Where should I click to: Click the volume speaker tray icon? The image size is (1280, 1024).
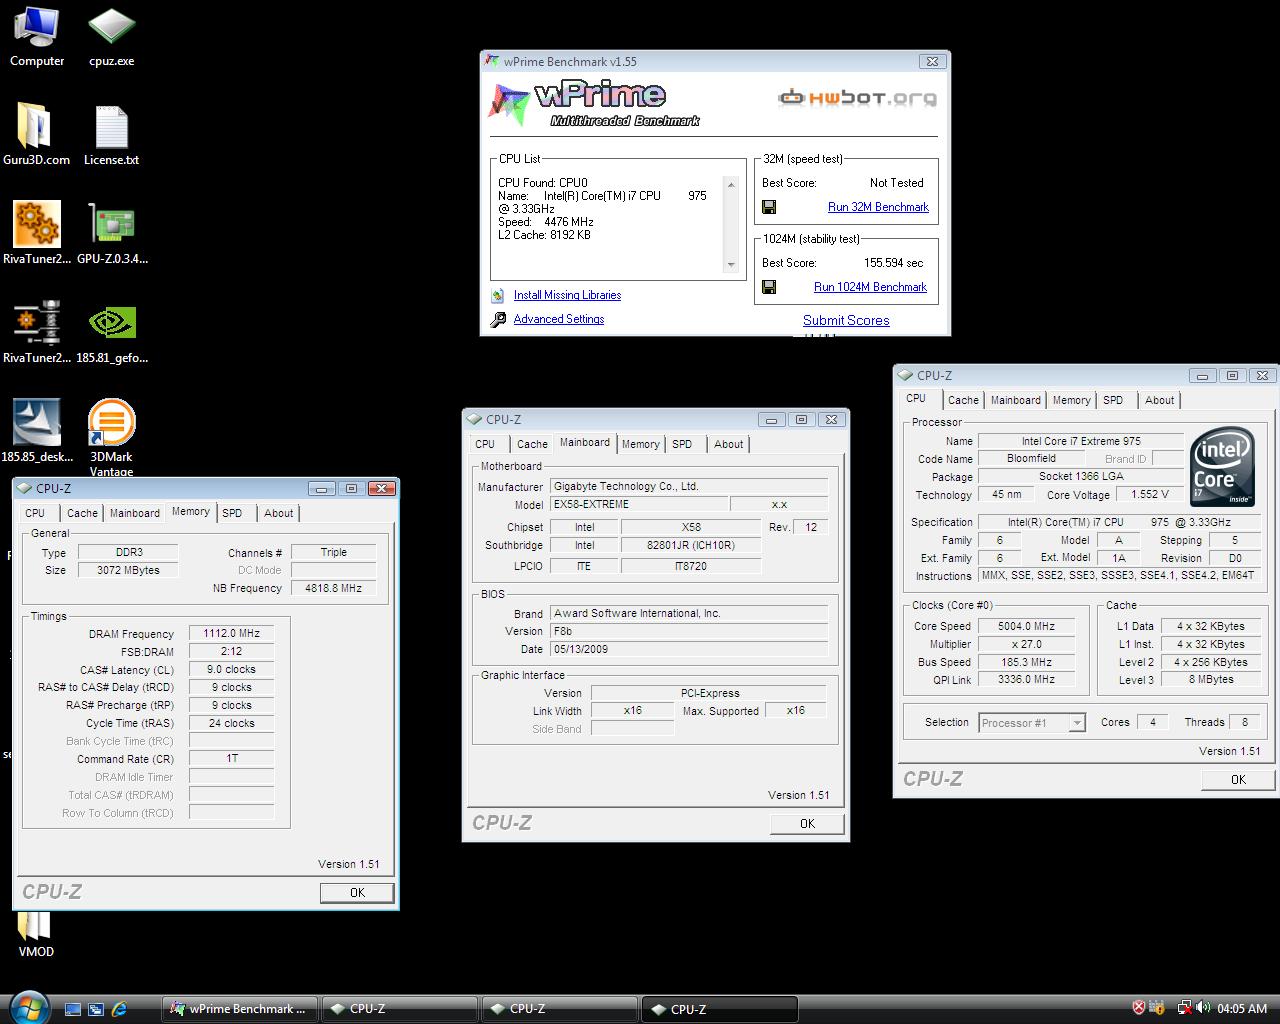coord(1203,1008)
